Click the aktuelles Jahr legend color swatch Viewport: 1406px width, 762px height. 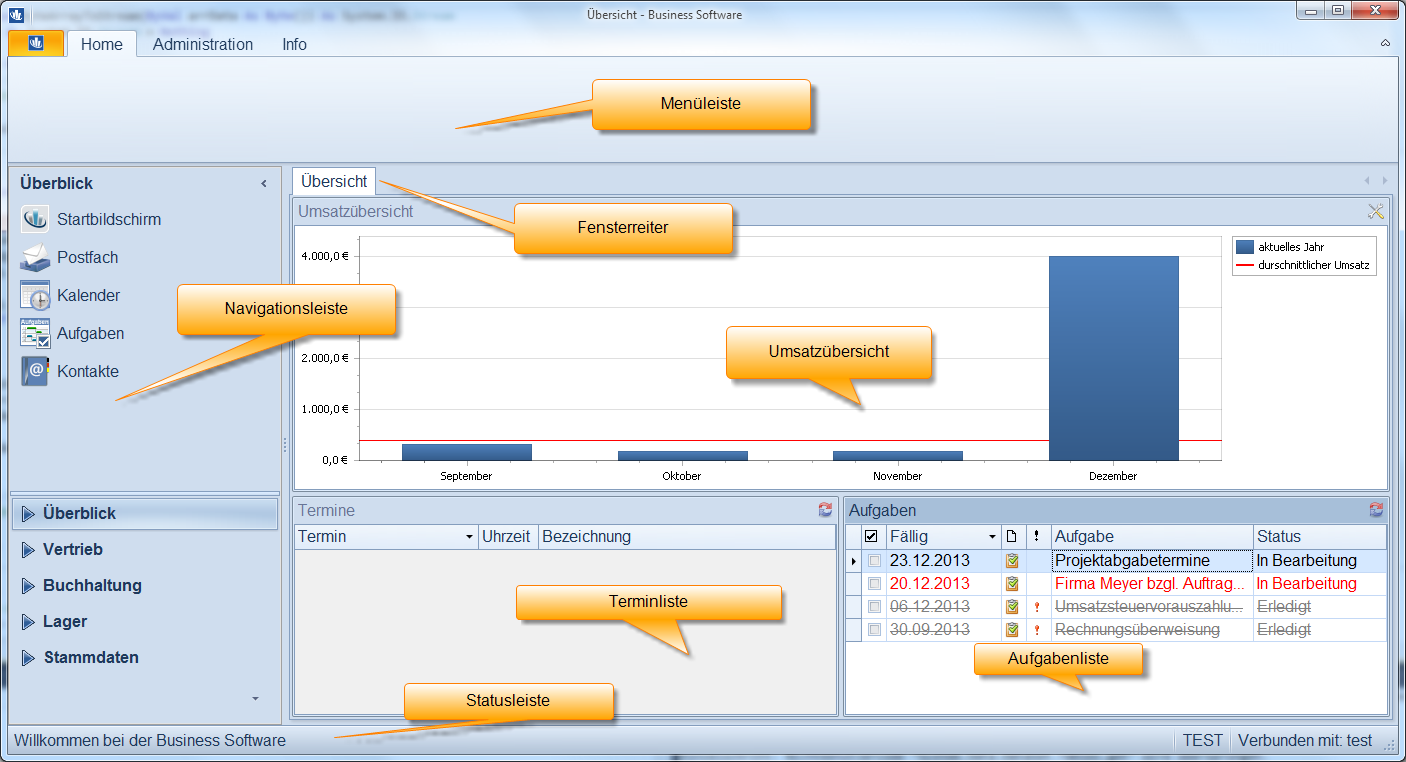point(1245,246)
